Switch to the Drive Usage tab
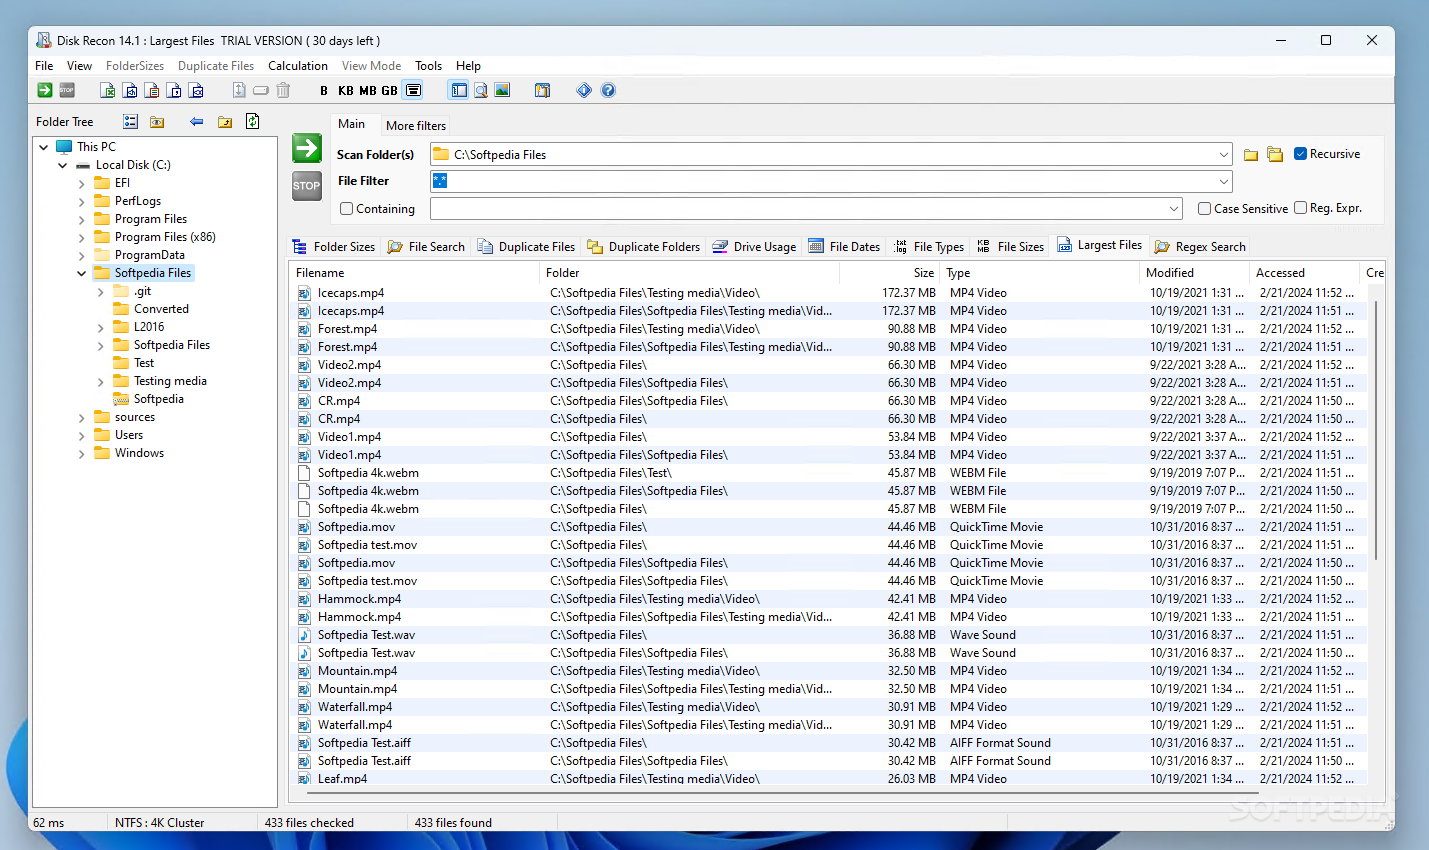The width and height of the screenshot is (1429, 850). click(x=754, y=247)
